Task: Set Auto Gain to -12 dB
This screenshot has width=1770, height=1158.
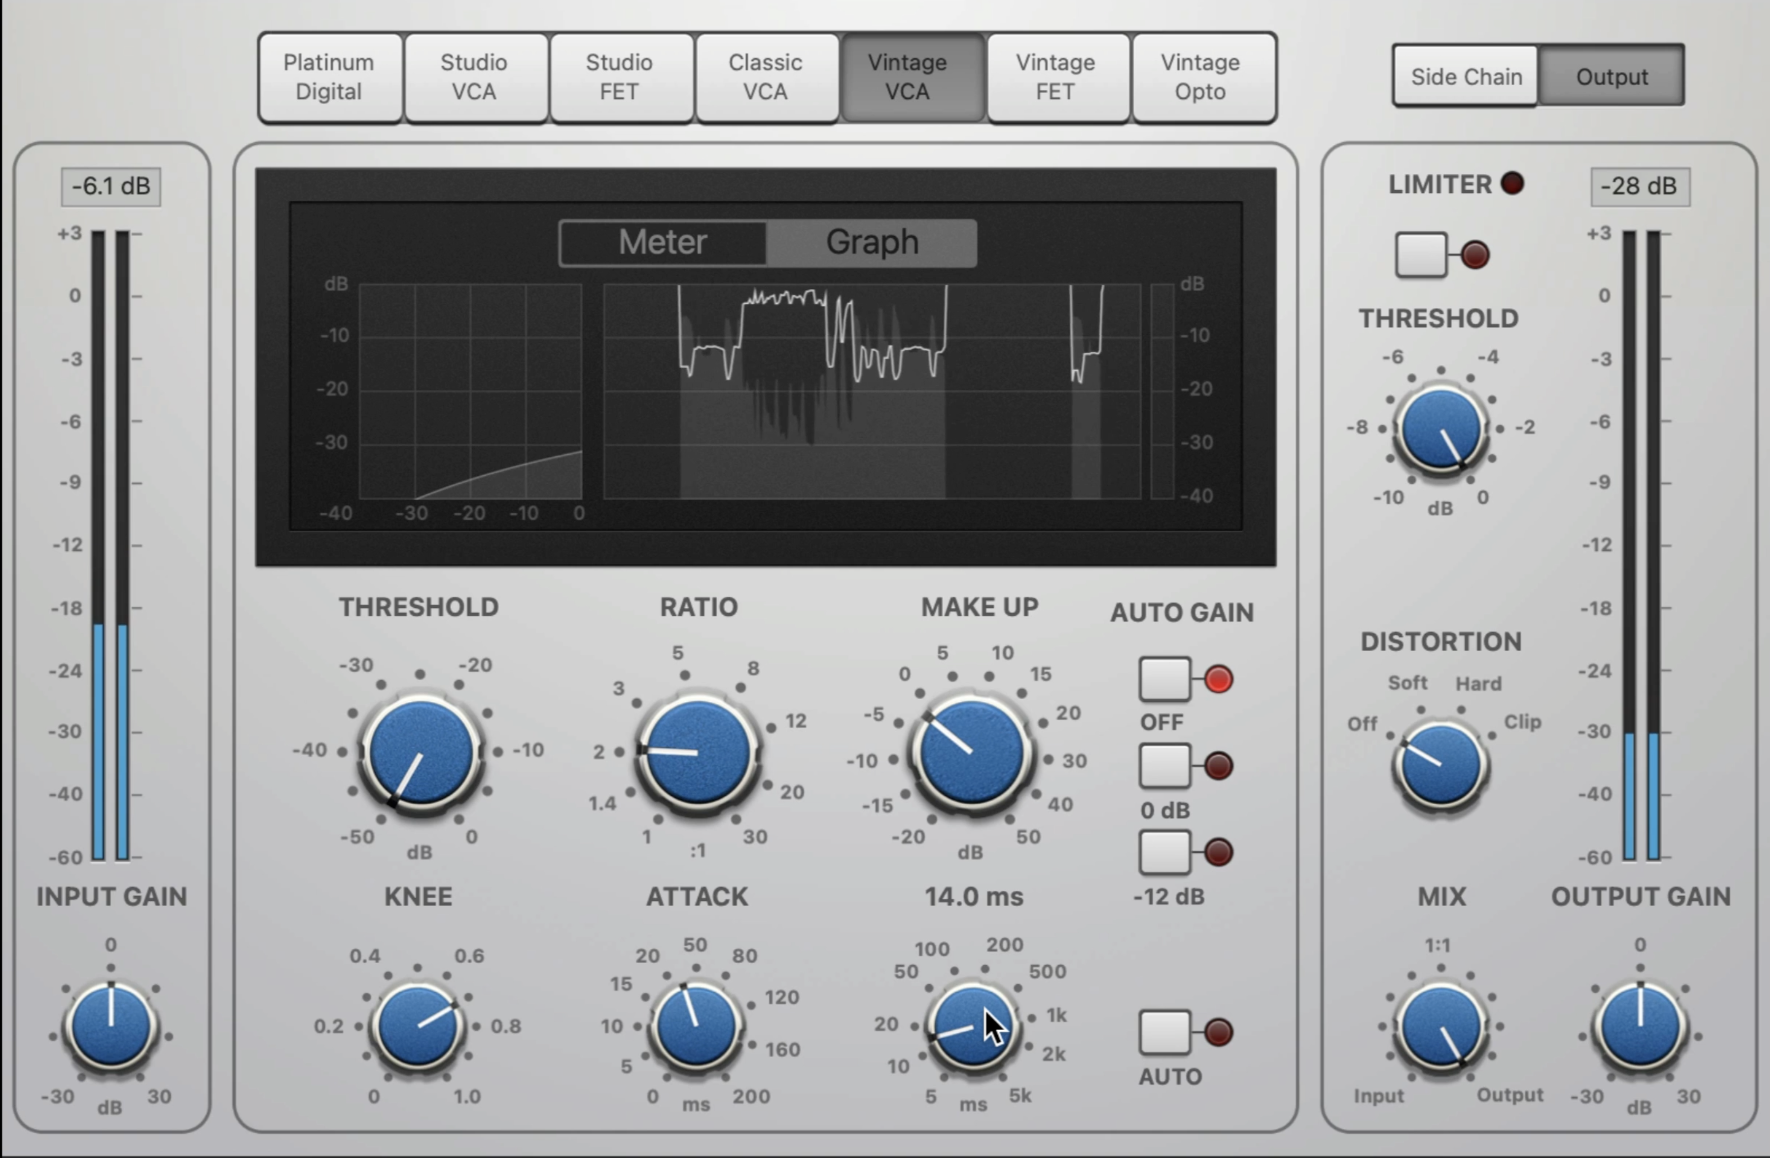Action: (1165, 852)
